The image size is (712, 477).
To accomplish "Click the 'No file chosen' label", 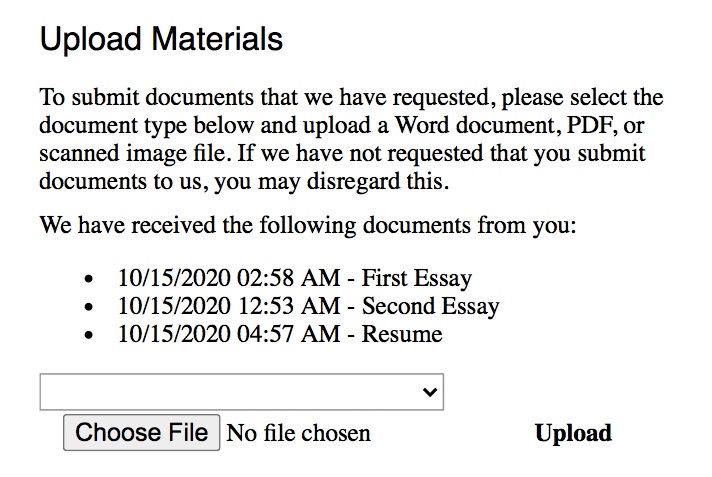I will (x=298, y=433).
